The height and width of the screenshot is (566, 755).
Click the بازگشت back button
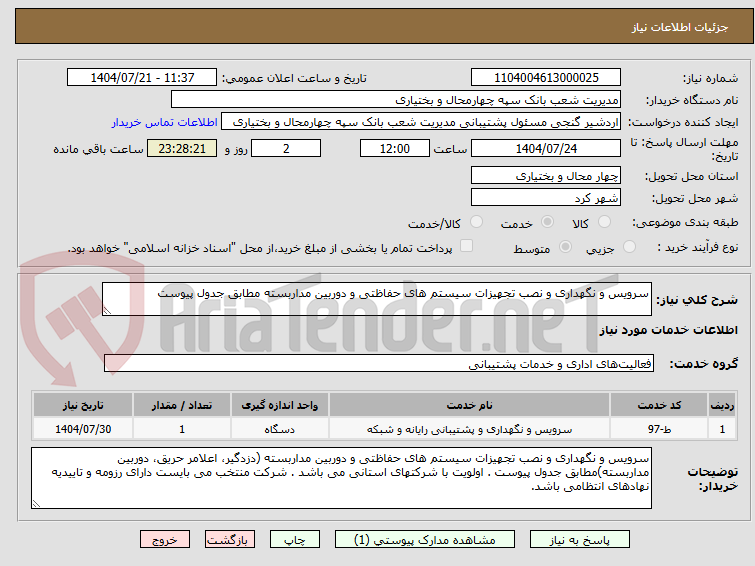(230, 540)
